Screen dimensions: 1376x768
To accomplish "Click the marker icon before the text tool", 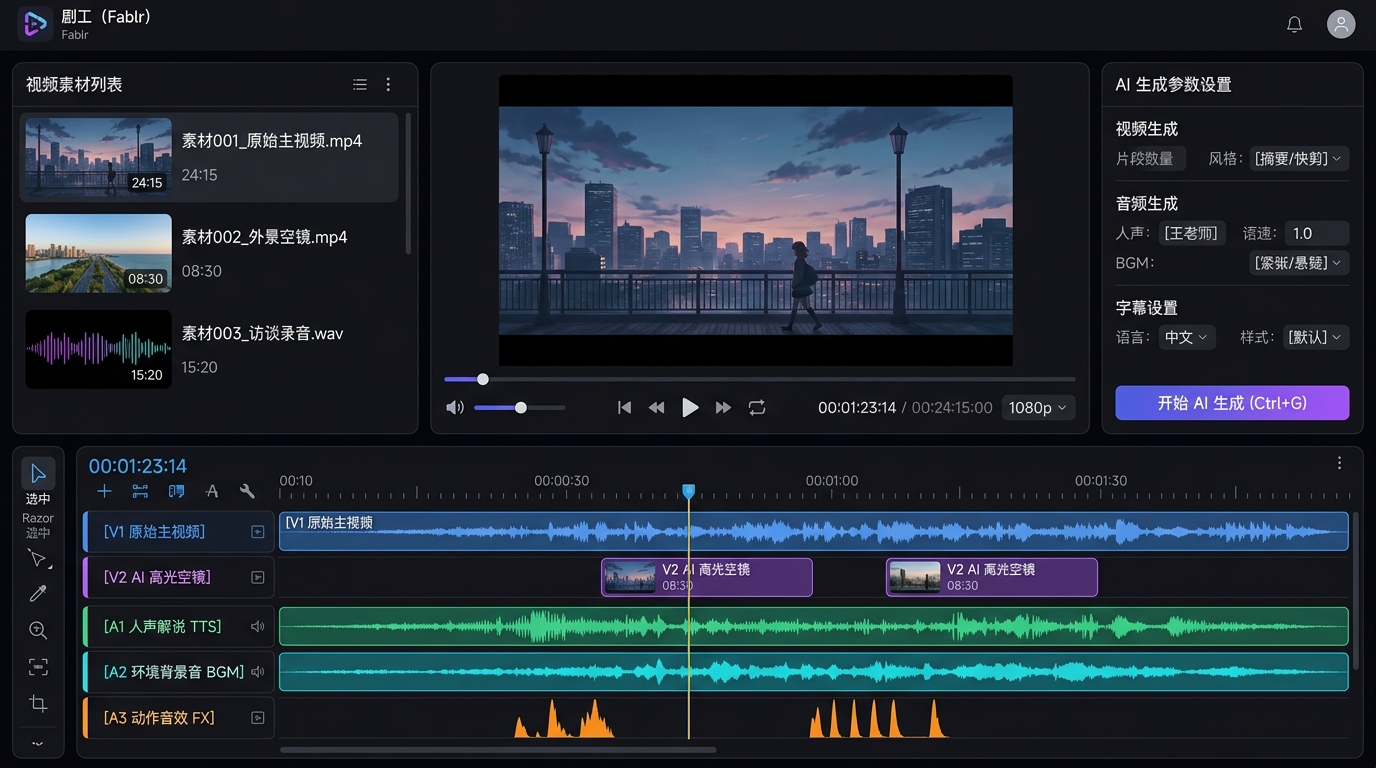I will coord(176,491).
